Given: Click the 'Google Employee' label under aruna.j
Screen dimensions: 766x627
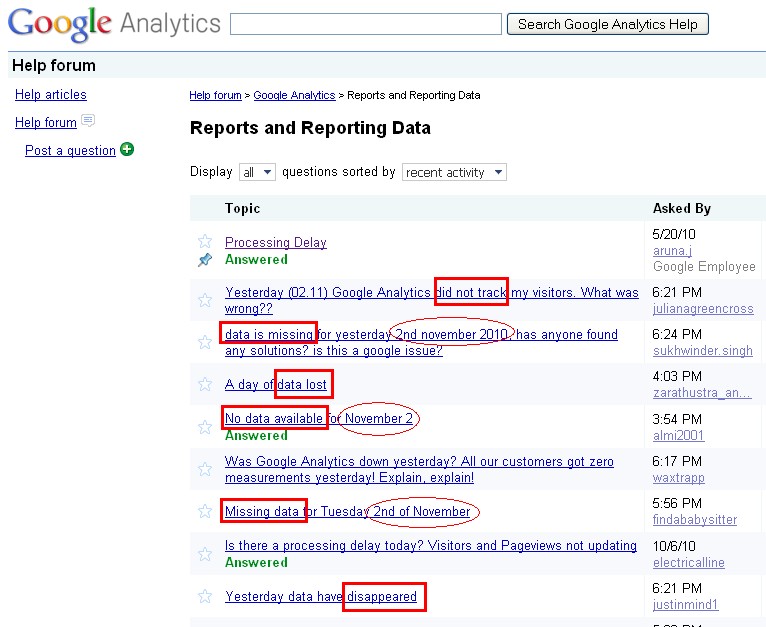Looking at the screenshot, I should [704, 267].
